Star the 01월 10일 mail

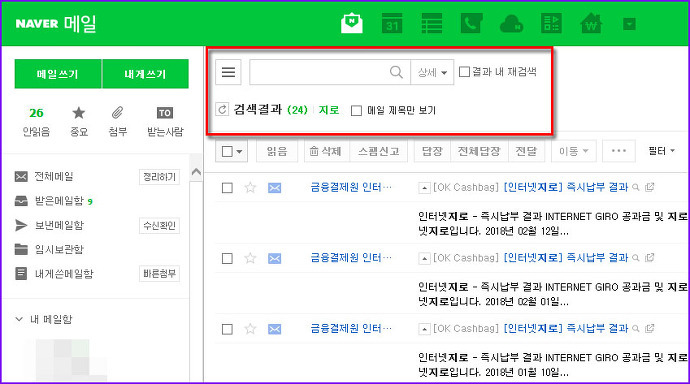pos(250,329)
